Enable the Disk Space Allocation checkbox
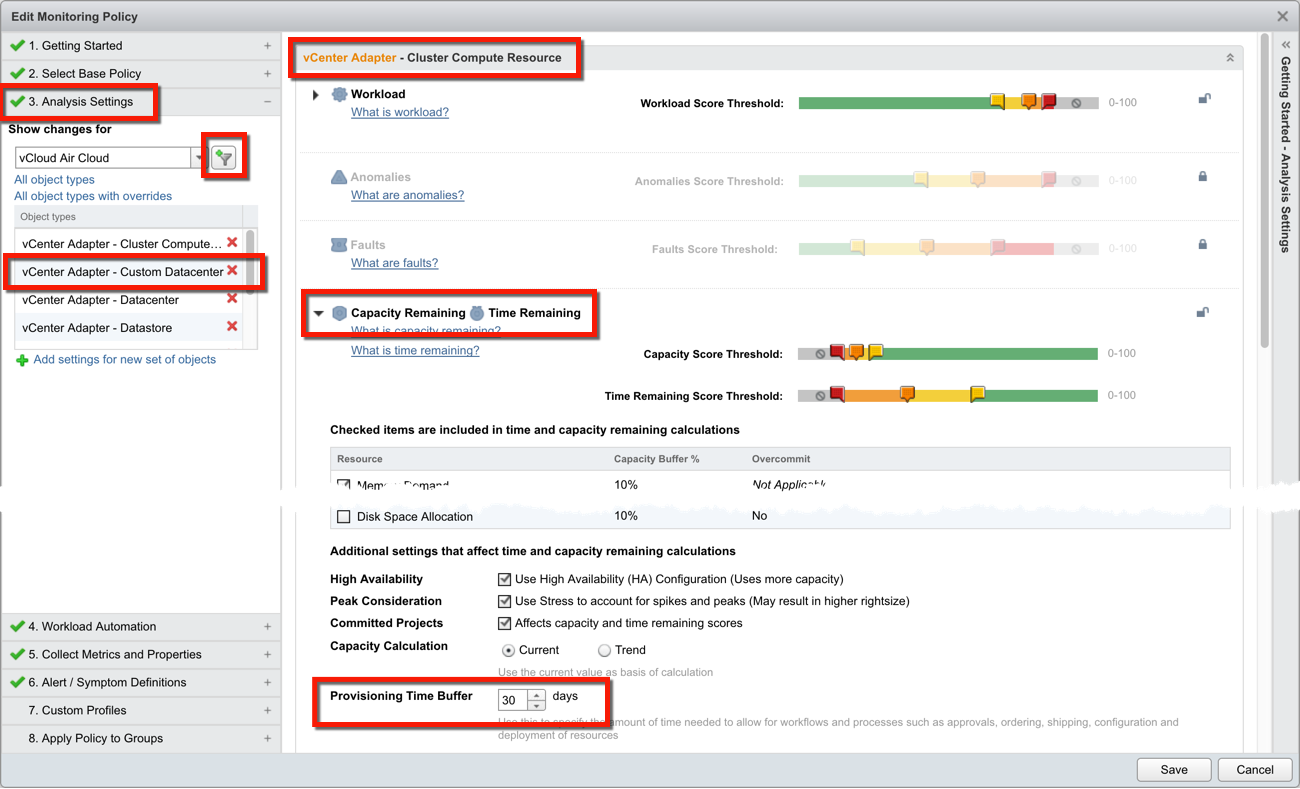The width and height of the screenshot is (1300, 789). coord(344,516)
